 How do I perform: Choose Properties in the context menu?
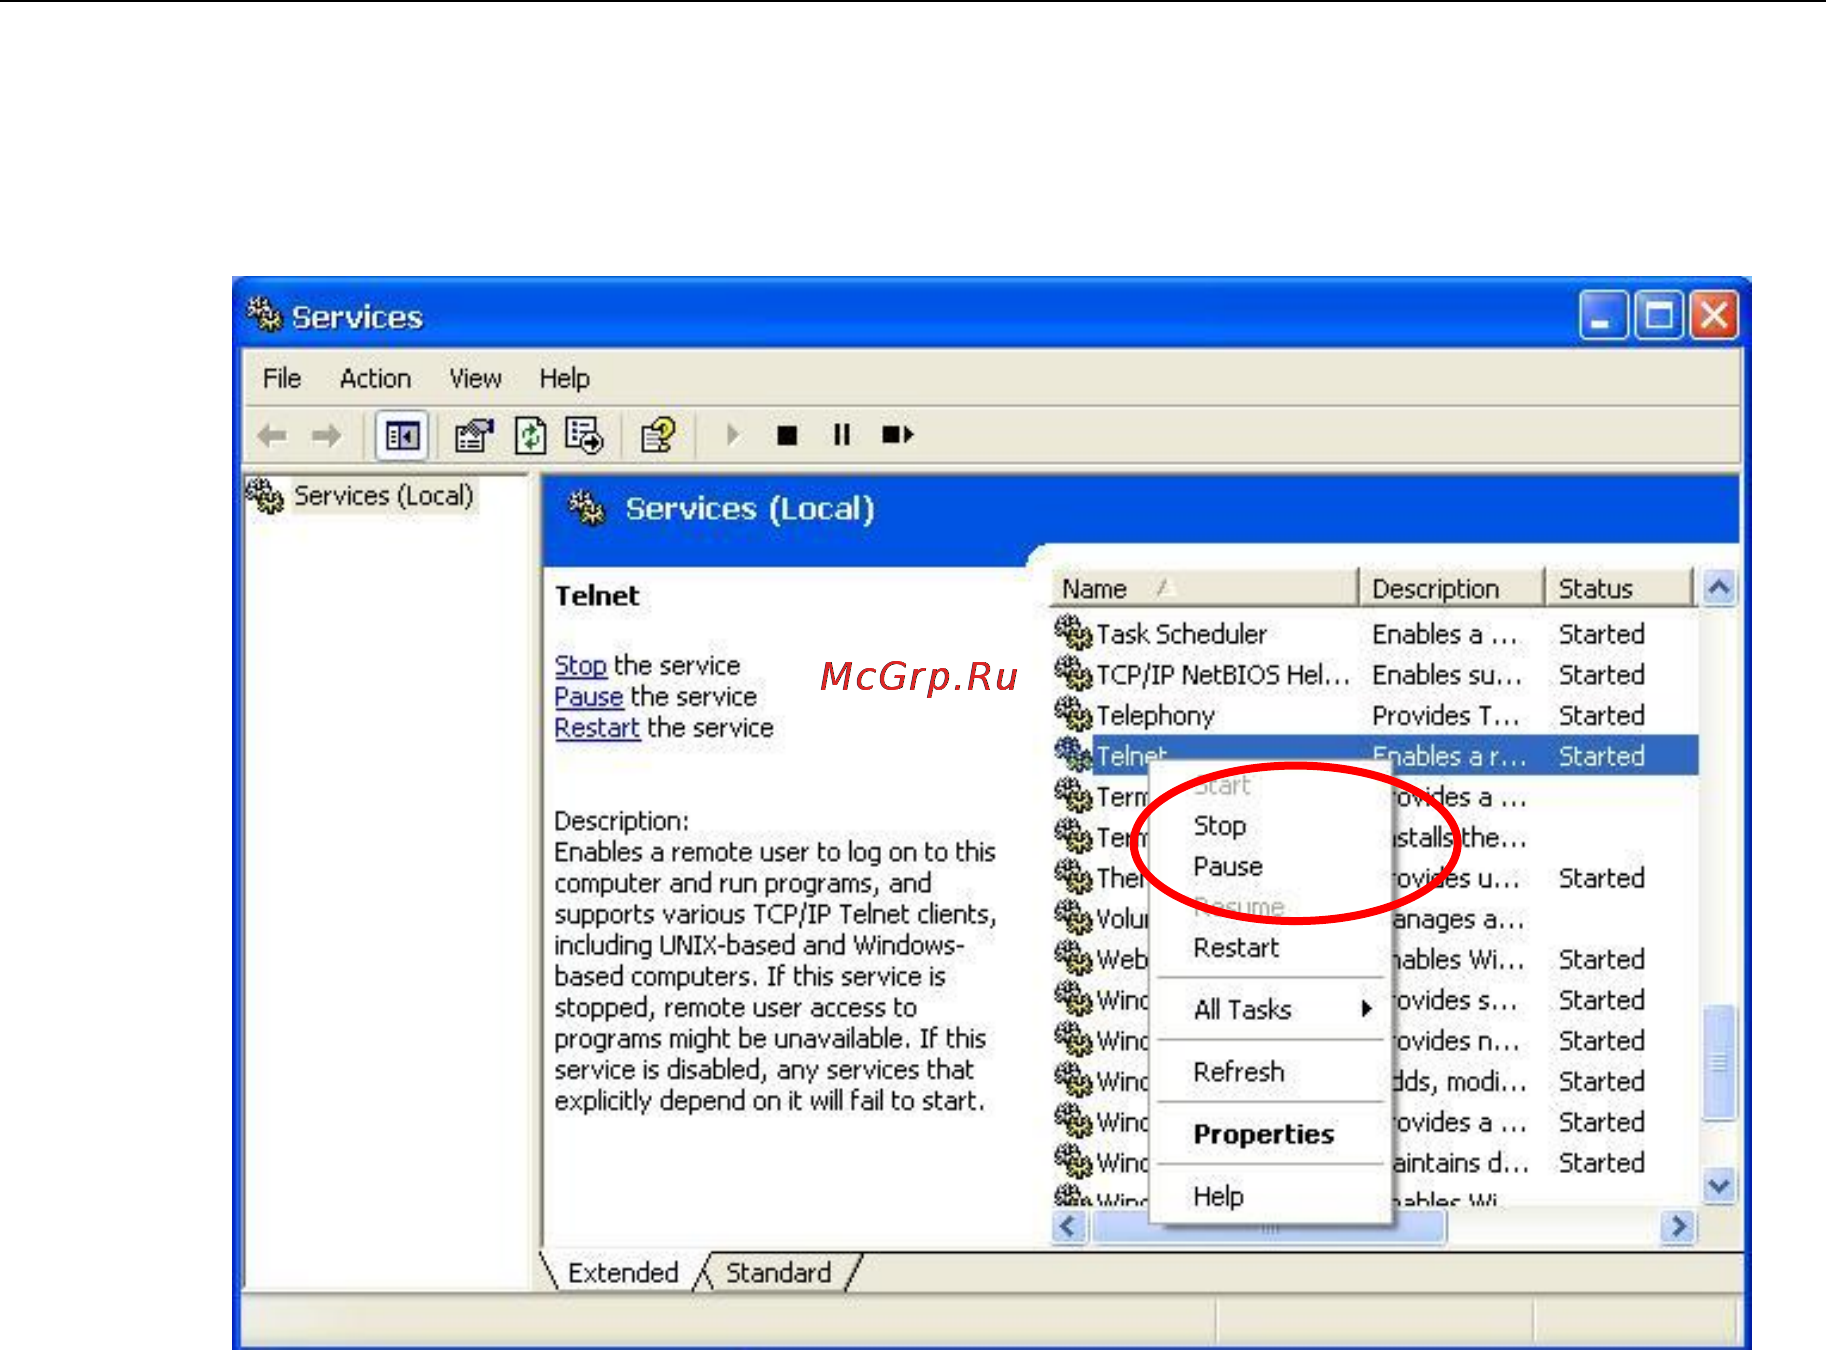[1264, 1134]
